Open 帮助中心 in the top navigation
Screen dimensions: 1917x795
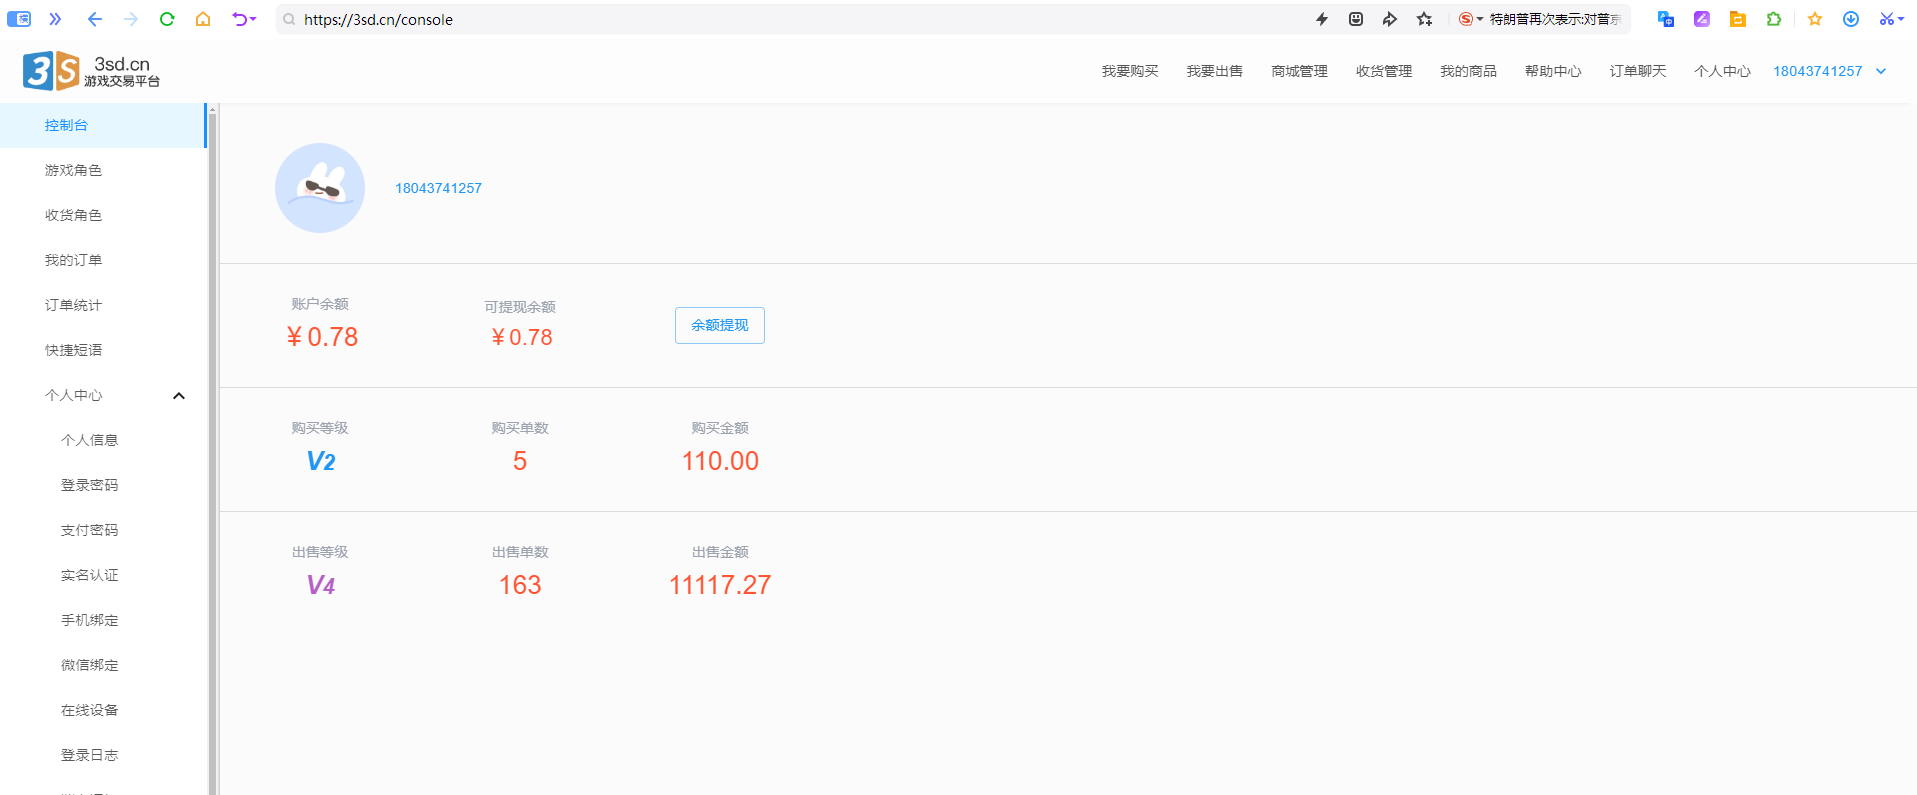coord(1553,71)
